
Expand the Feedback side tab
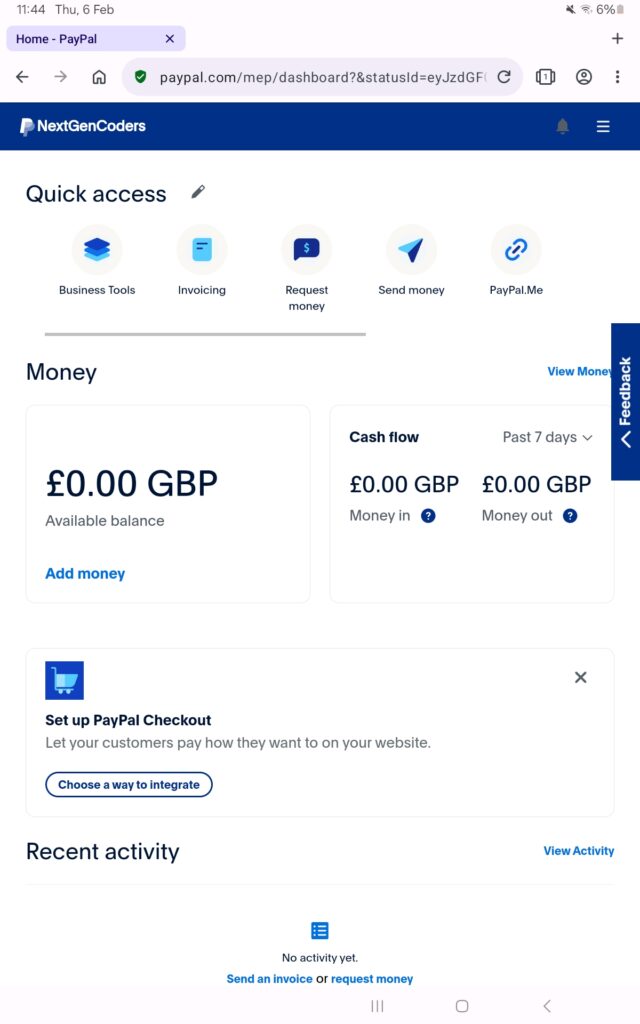pyautogui.click(x=626, y=401)
